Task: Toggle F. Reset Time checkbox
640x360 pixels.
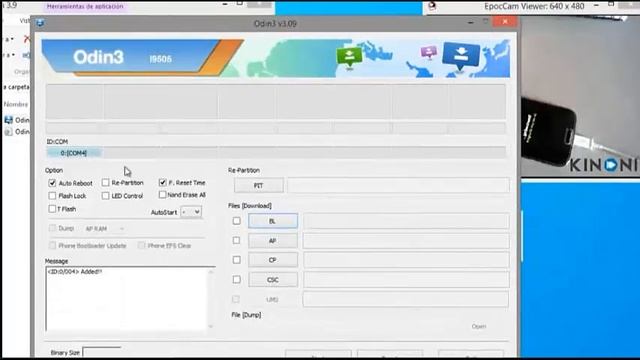Action: [162, 182]
